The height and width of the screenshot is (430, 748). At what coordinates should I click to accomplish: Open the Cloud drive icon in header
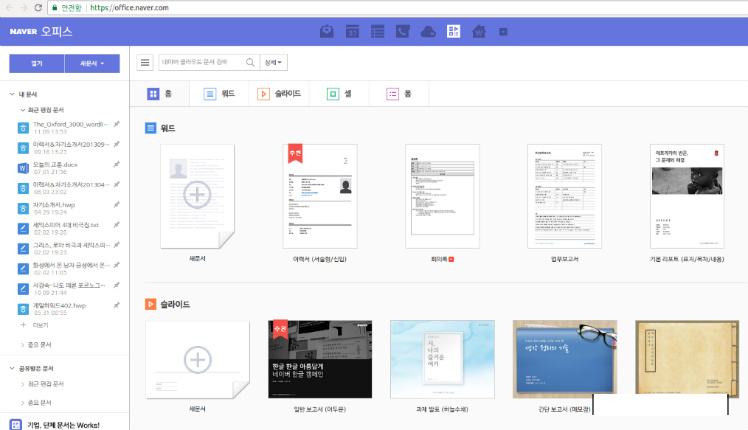tap(428, 31)
